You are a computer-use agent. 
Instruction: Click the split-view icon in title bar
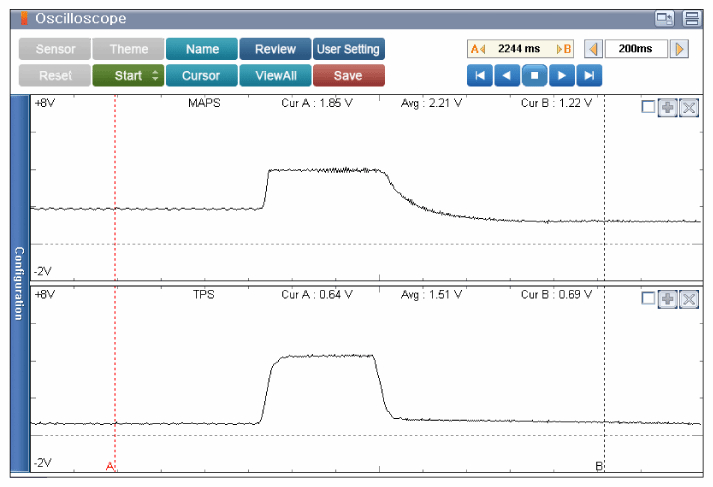pos(691,18)
